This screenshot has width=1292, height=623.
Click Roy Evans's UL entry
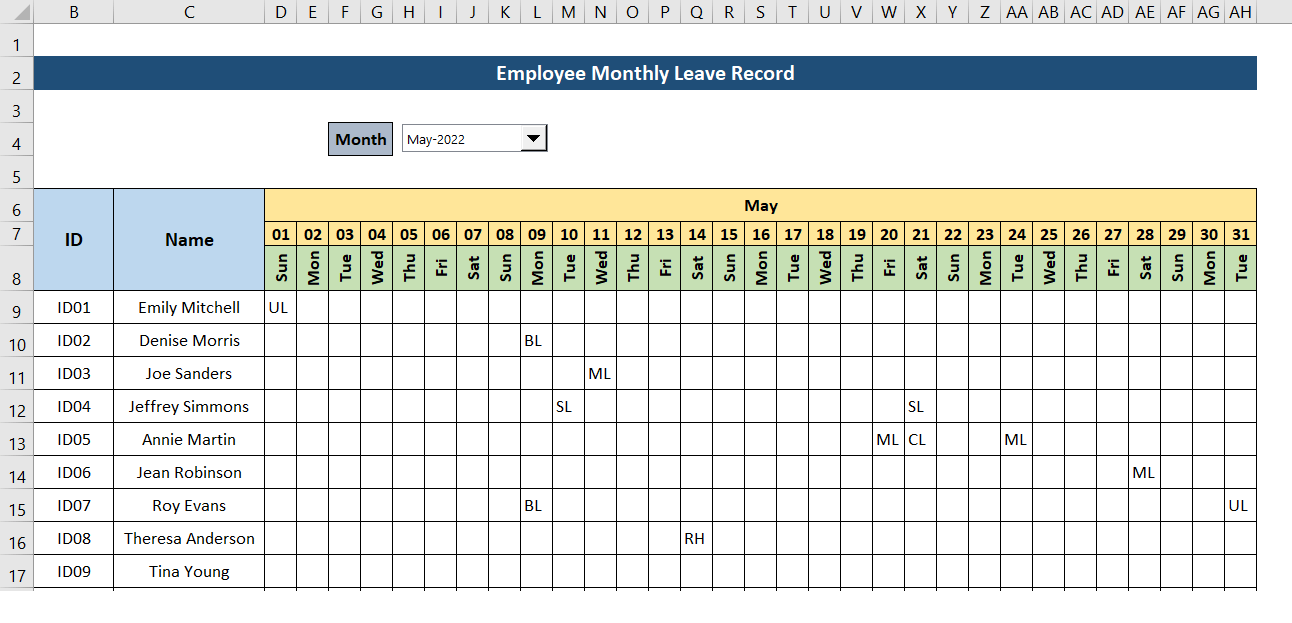pyautogui.click(x=1240, y=505)
